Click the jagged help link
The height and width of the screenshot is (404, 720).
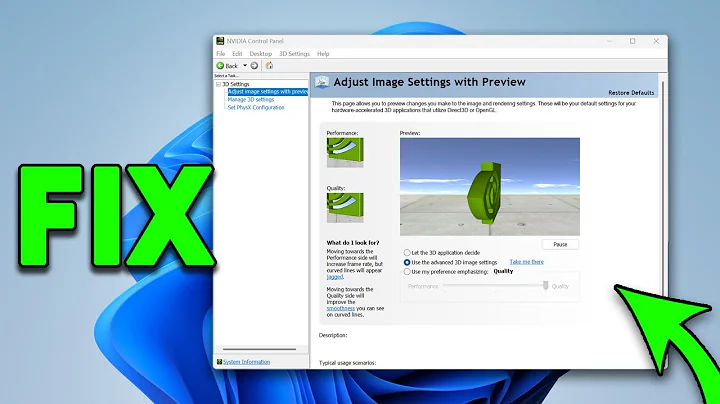[x=335, y=277]
